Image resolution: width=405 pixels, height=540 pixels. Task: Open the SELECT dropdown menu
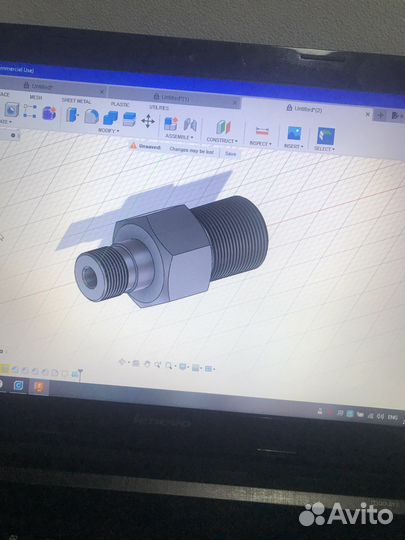pyautogui.click(x=324, y=148)
